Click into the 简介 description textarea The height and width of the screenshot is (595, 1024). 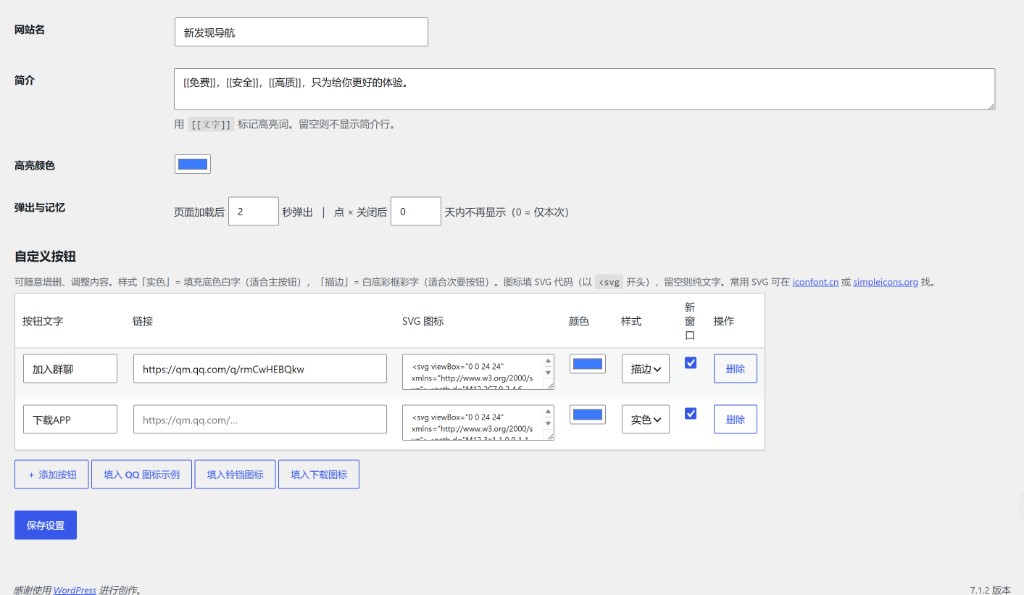[584, 89]
